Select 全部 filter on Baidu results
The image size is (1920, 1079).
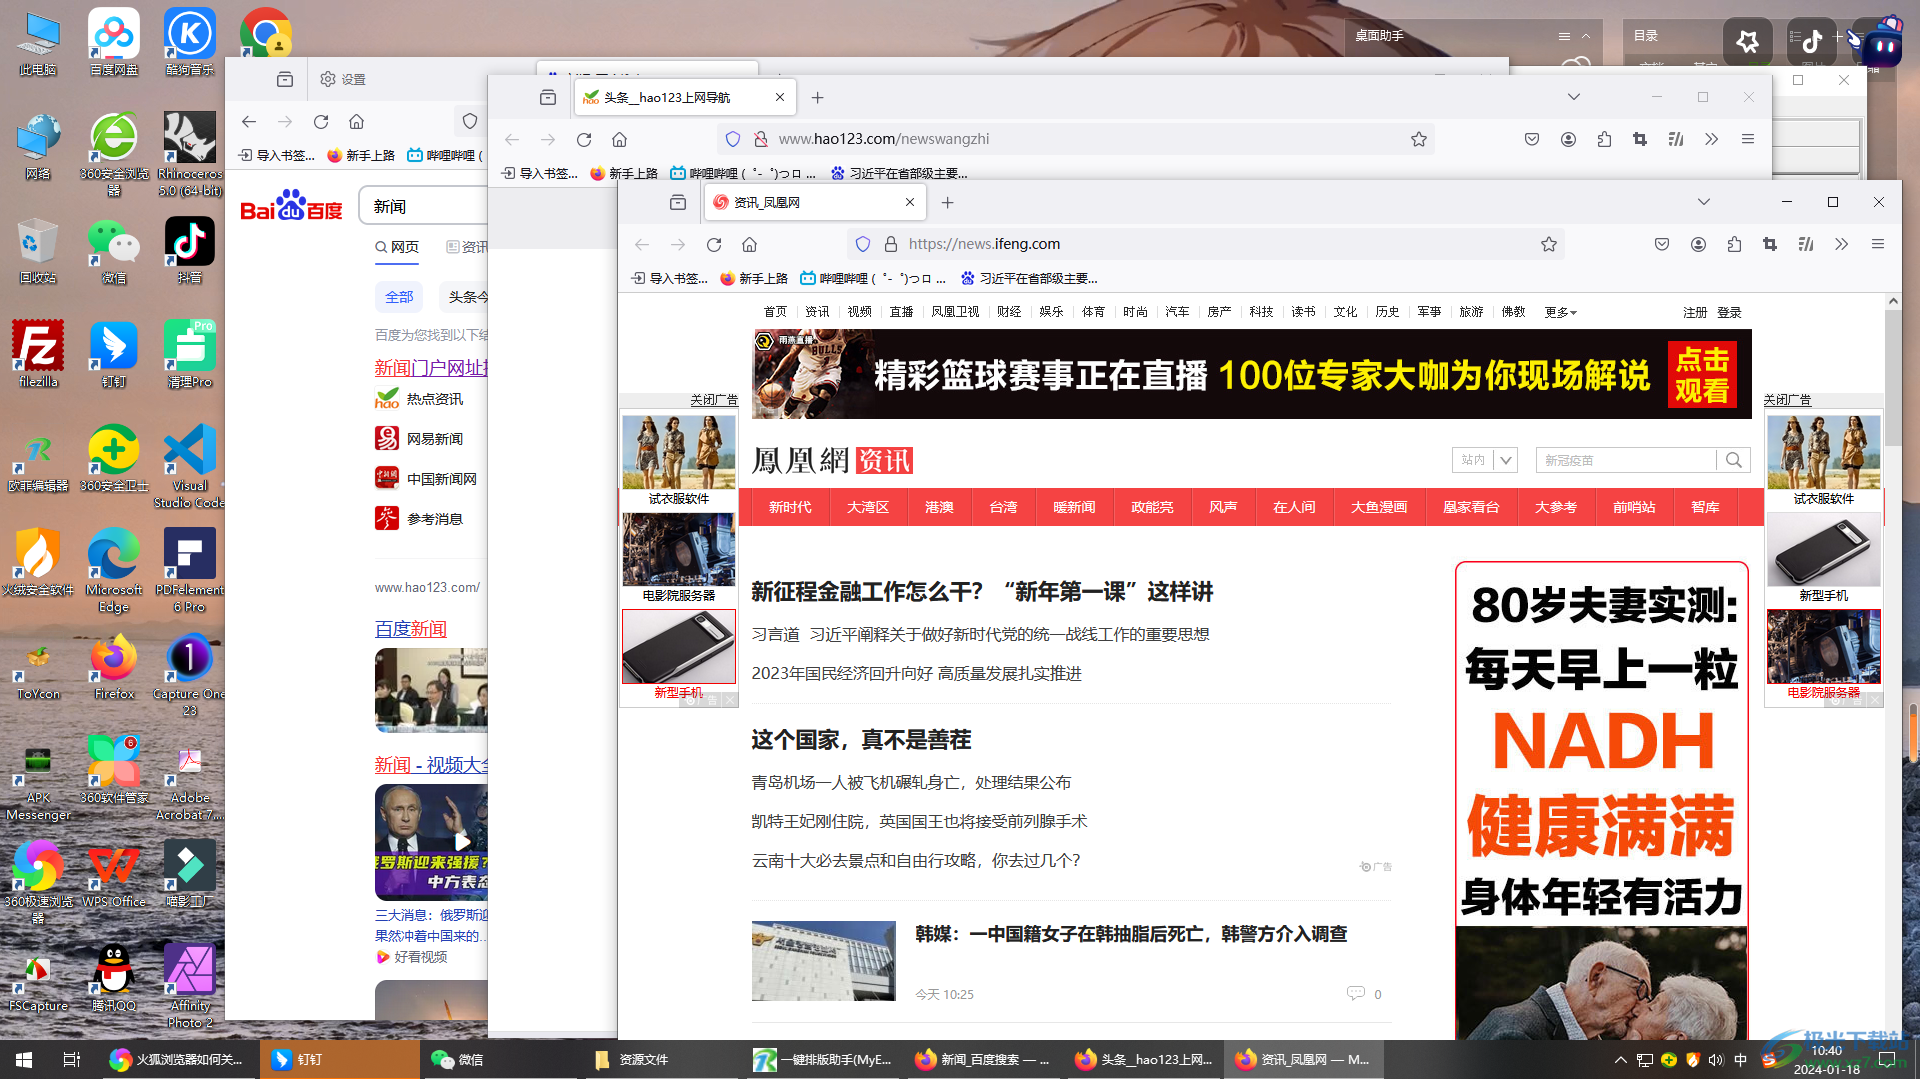[399, 297]
